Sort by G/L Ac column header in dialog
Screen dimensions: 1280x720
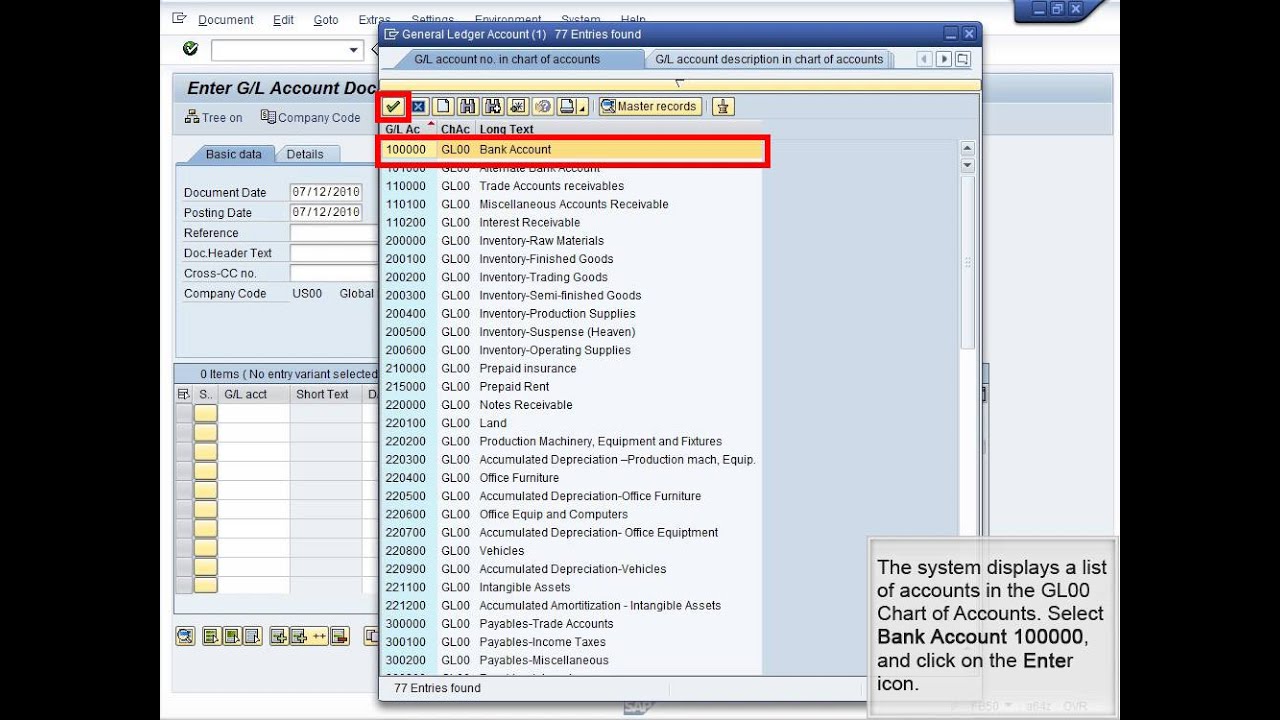point(408,130)
